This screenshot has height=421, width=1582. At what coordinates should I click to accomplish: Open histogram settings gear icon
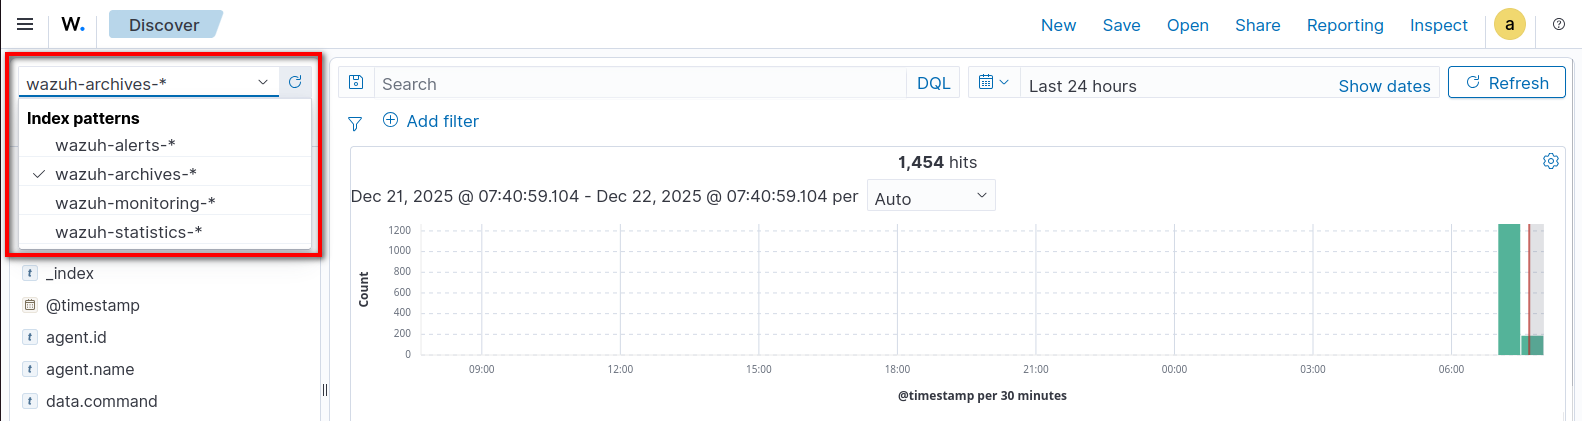(1550, 161)
